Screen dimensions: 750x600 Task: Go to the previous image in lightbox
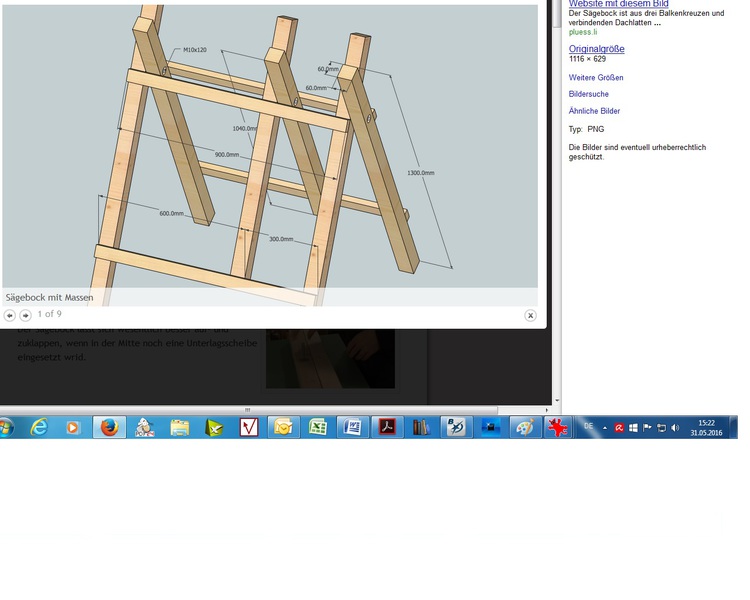point(10,315)
